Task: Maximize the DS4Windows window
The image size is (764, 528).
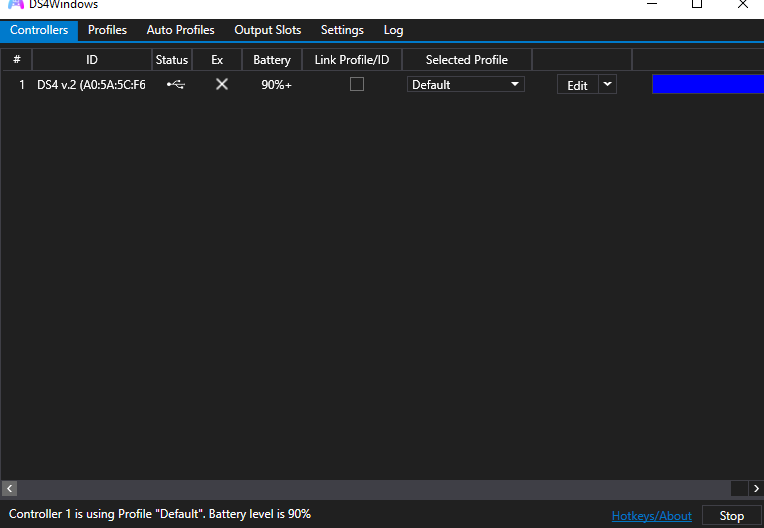Action: [697, 4]
